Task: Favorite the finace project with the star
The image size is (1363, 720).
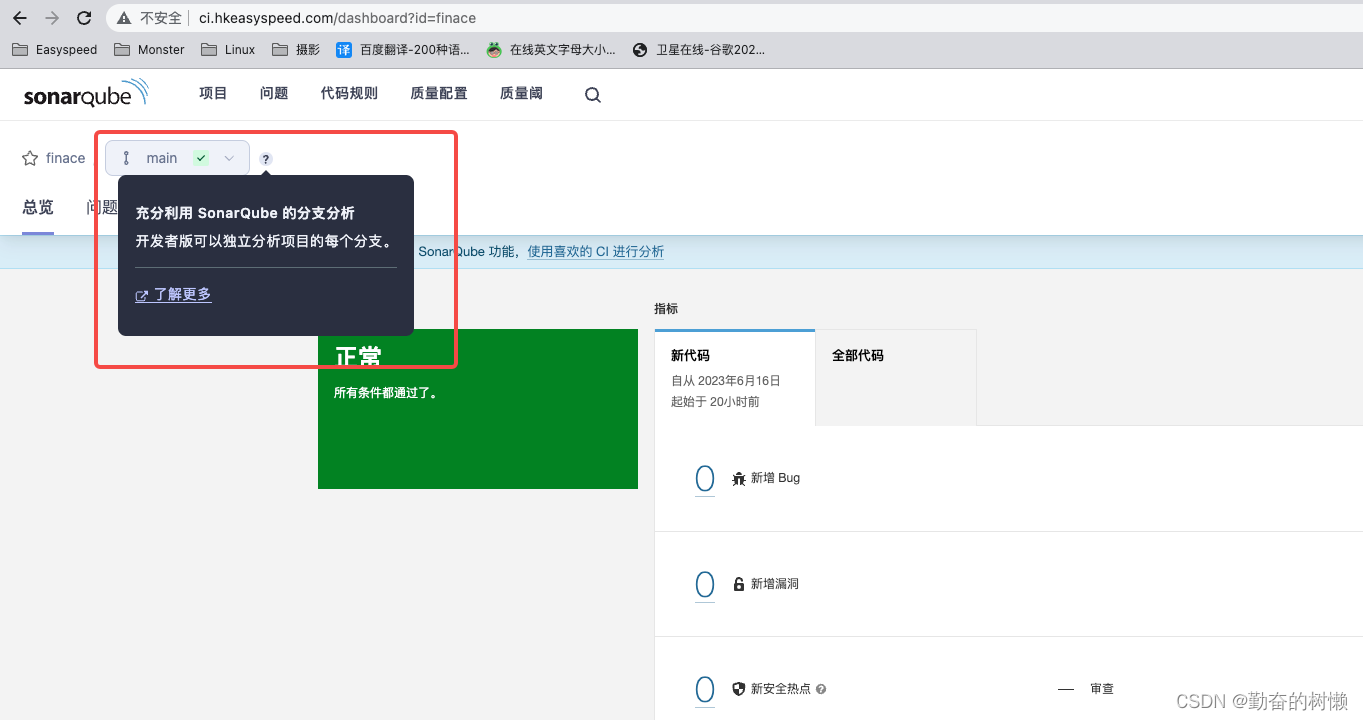Action: tap(30, 158)
